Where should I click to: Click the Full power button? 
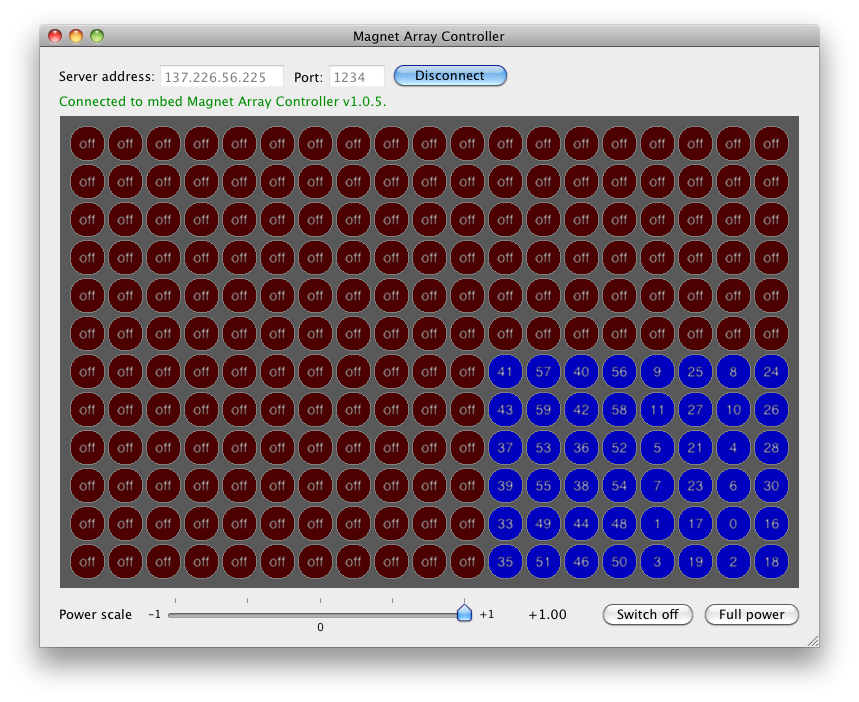coord(751,614)
